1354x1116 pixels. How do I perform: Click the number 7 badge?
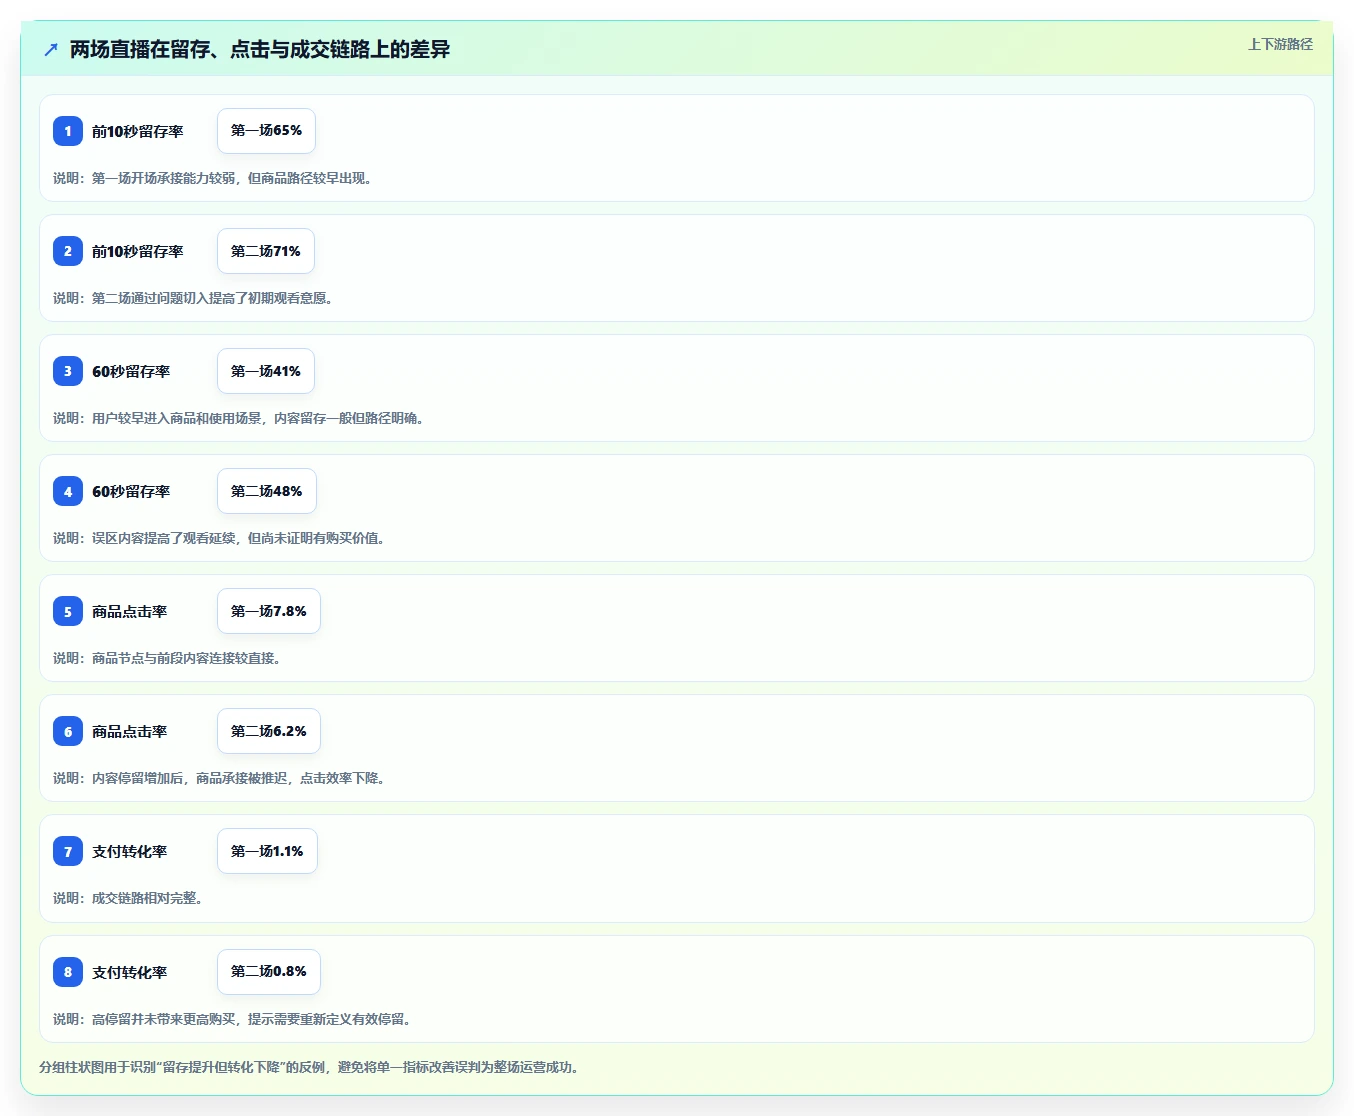click(68, 851)
